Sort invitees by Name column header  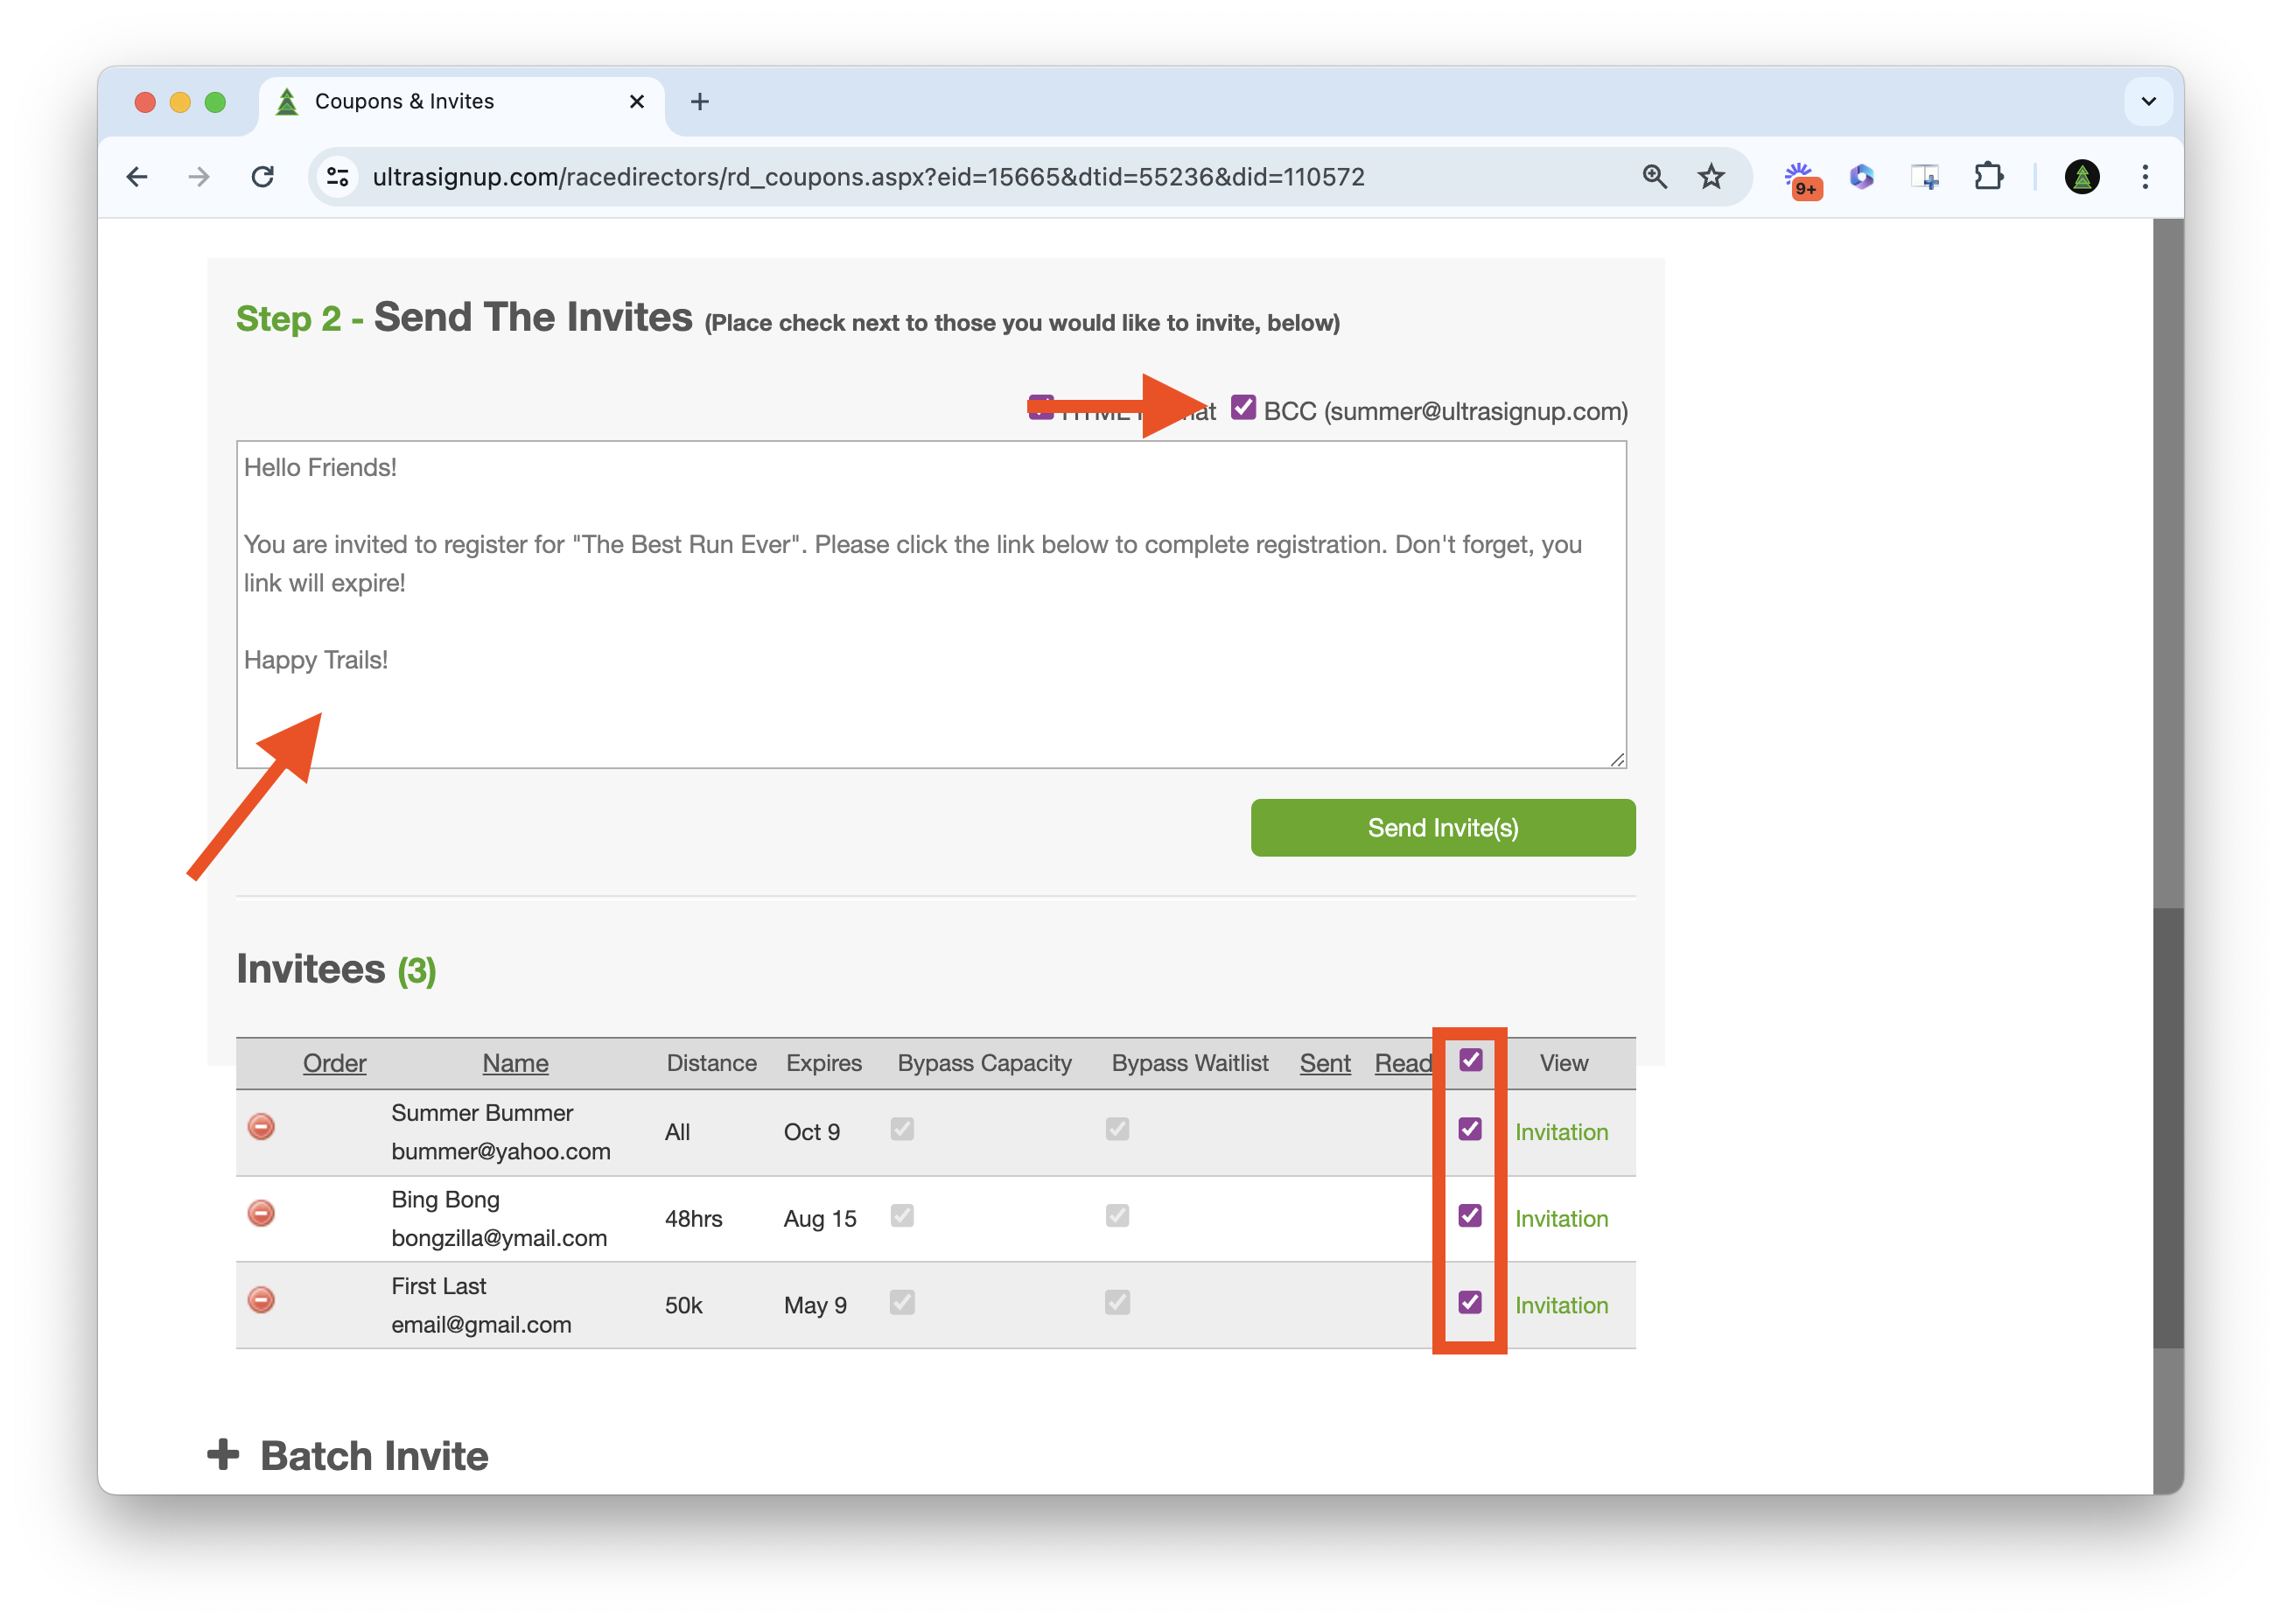(x=515, y=1063)
